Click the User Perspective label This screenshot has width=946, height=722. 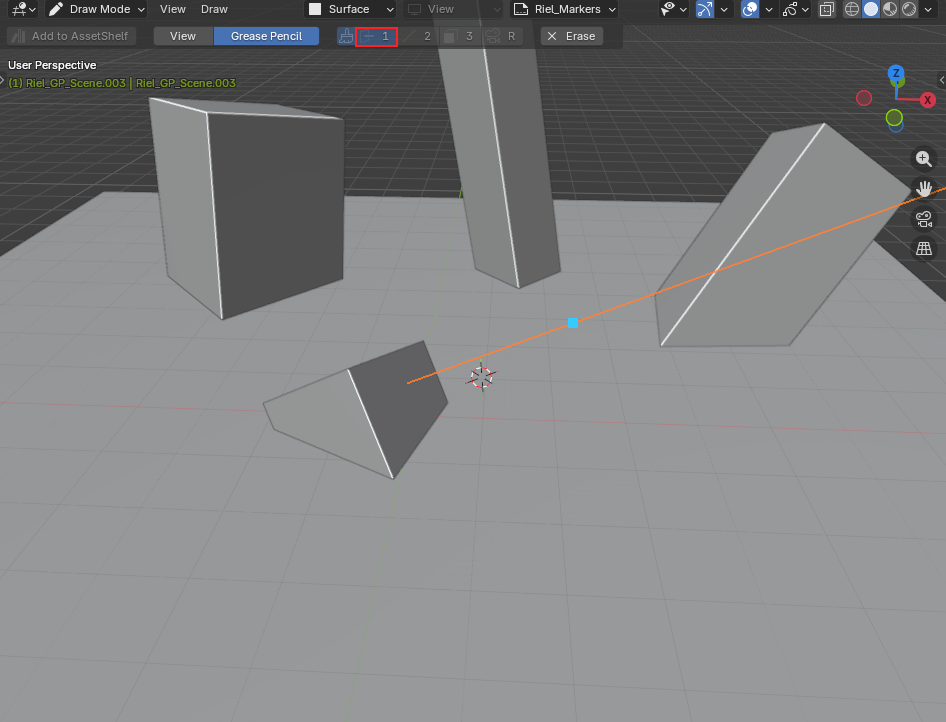[52, 65]
